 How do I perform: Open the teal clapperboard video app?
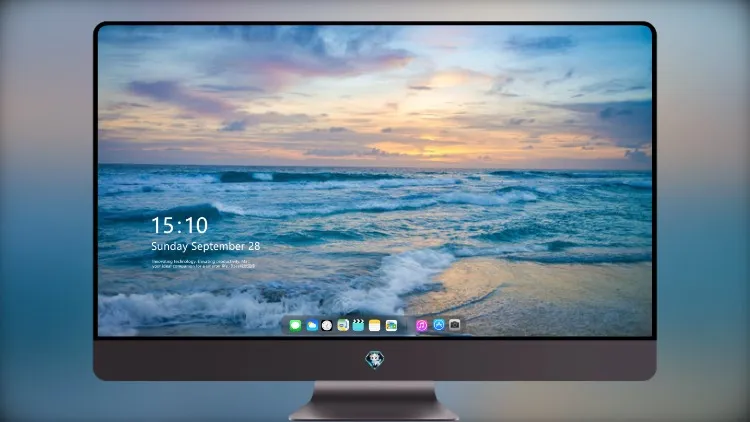click(358, 325)
